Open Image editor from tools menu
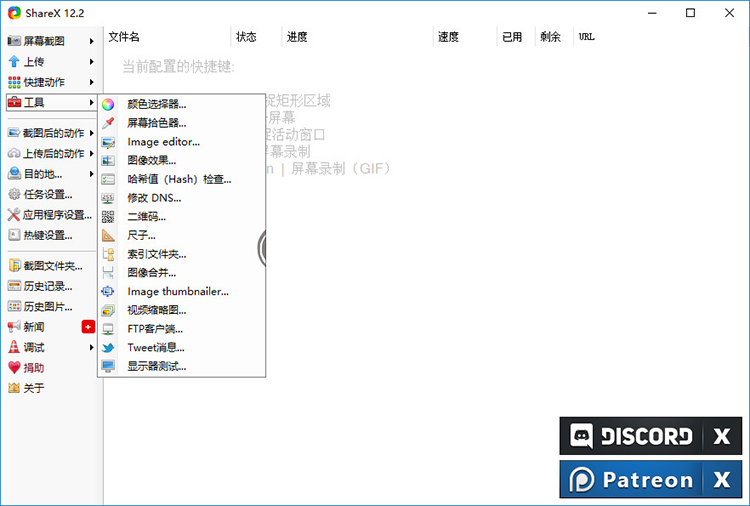 coord(163,142)
